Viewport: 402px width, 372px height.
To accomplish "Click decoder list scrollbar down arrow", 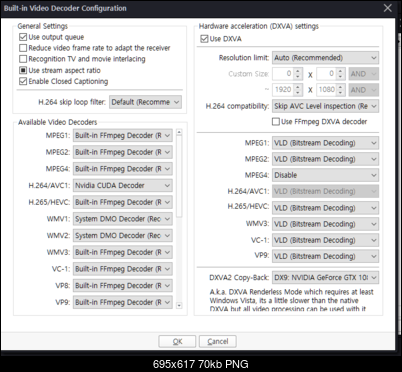I will tap(179, 305).
